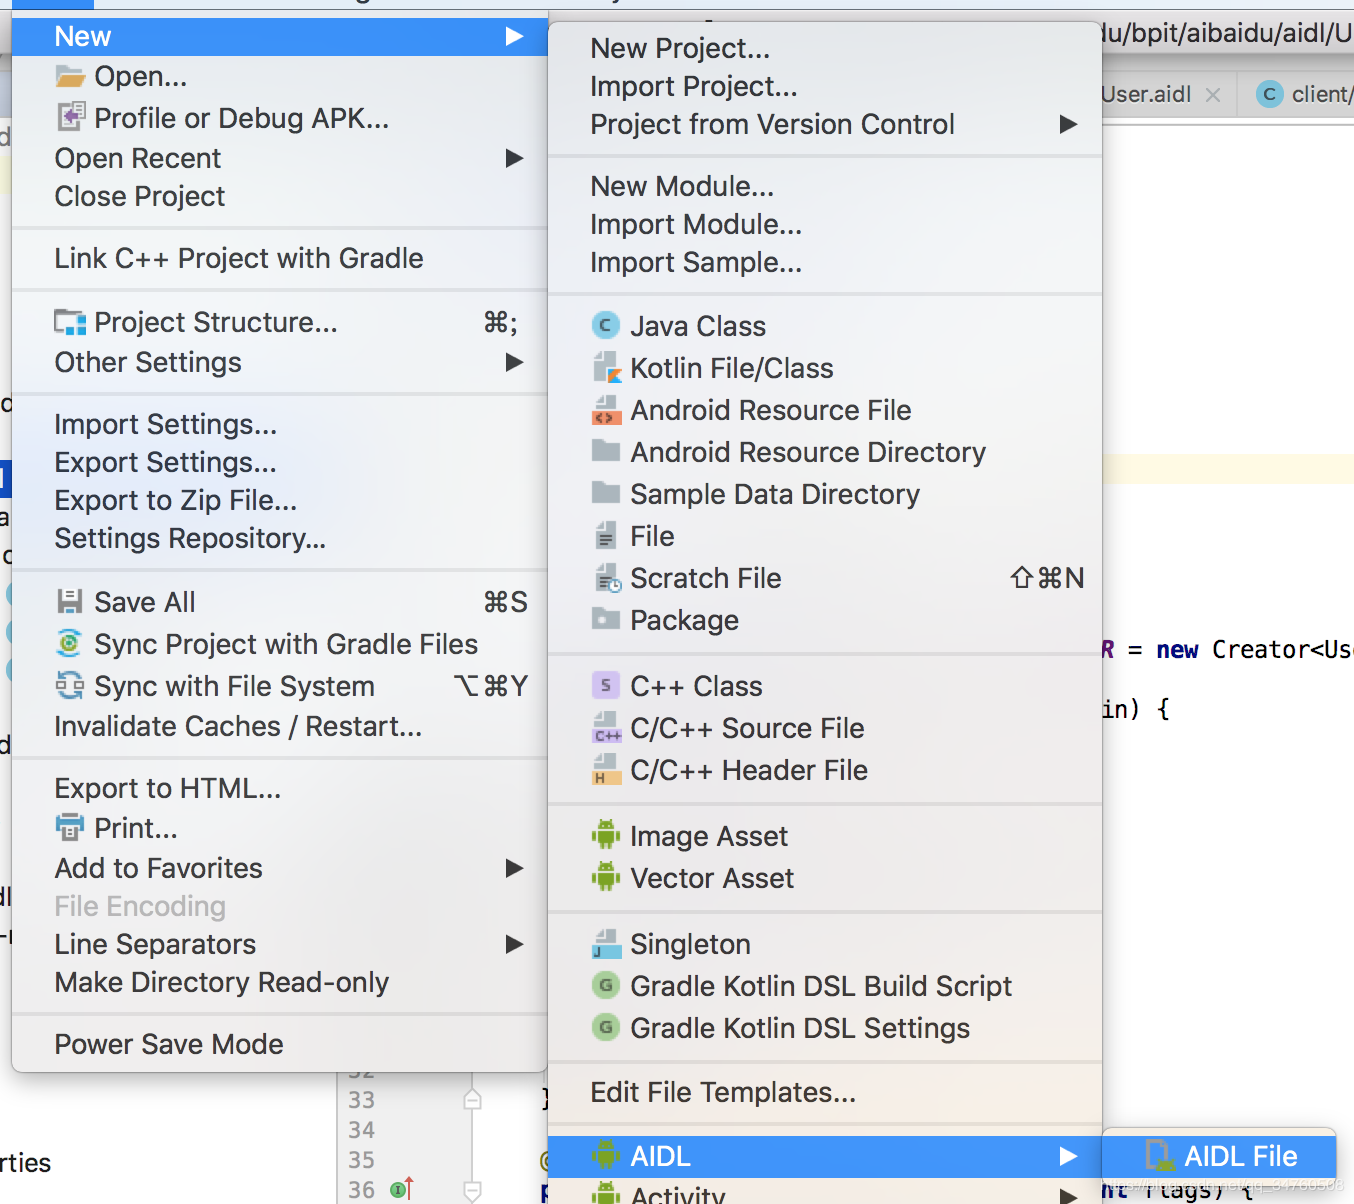Click the Save All floppy icon
This screenshot has height=1204, width=1354.
pos(70,601)
